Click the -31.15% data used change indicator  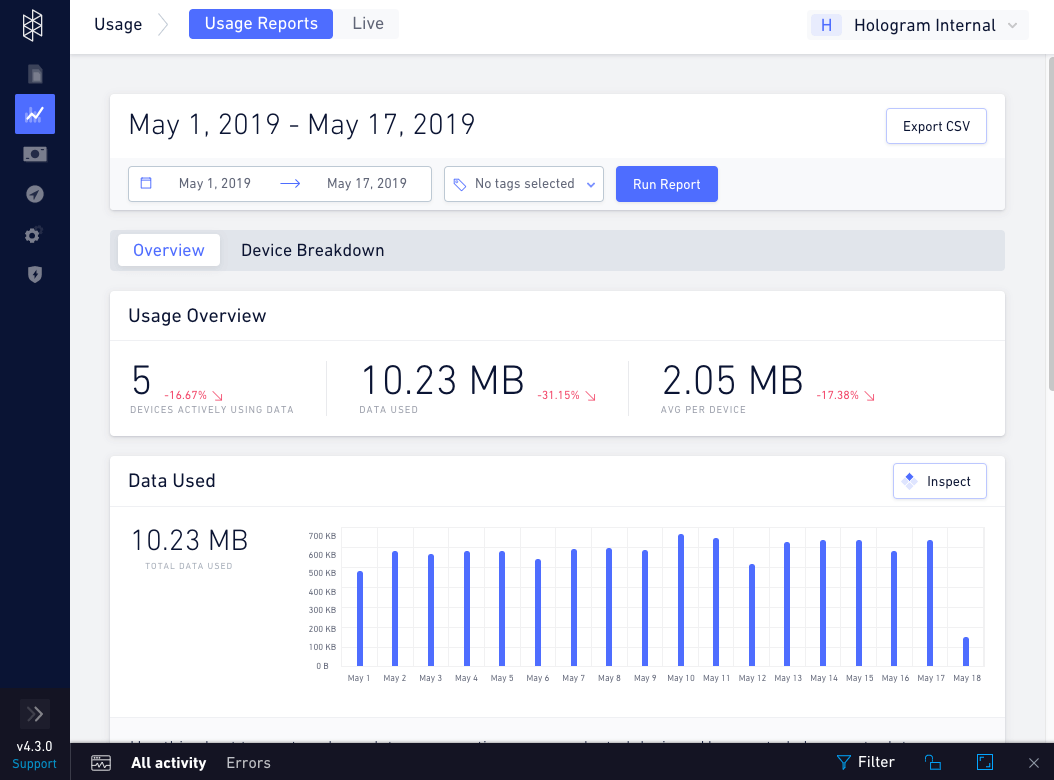(x=567, y=395)
